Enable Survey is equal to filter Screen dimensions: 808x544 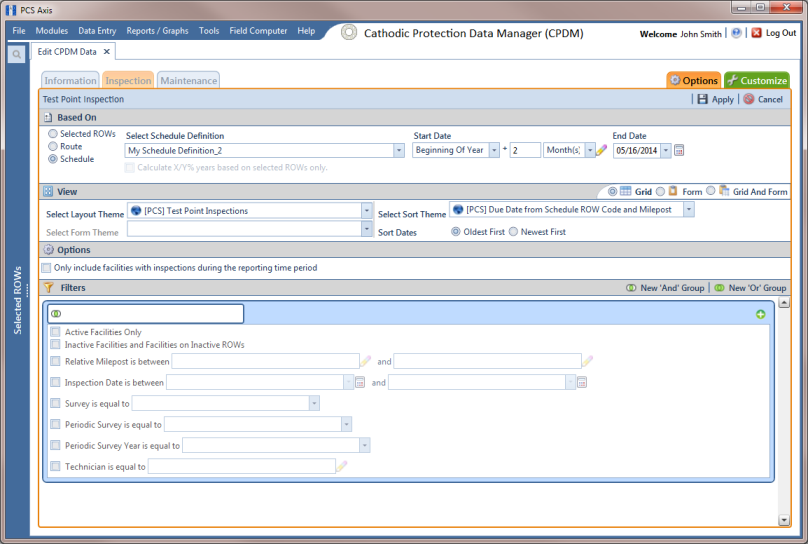tap(55, 403)
